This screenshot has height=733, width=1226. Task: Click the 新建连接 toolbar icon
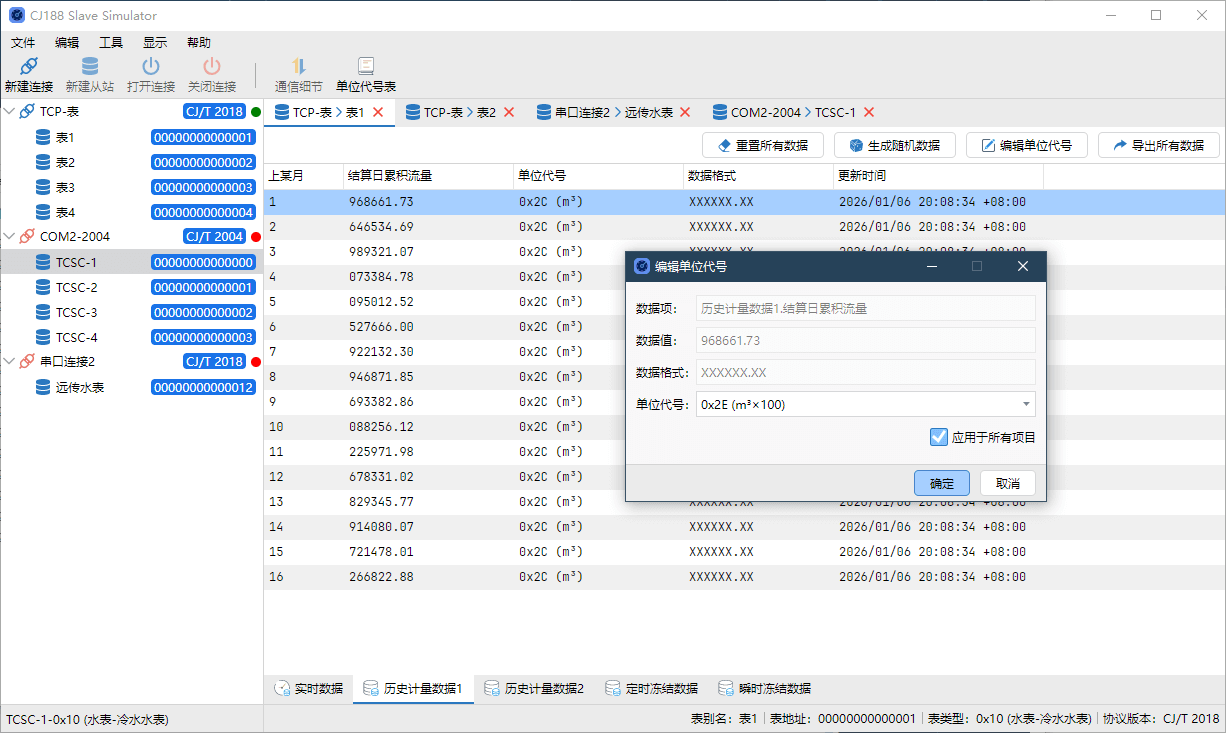pyautogui.click(x=28, y=67)
